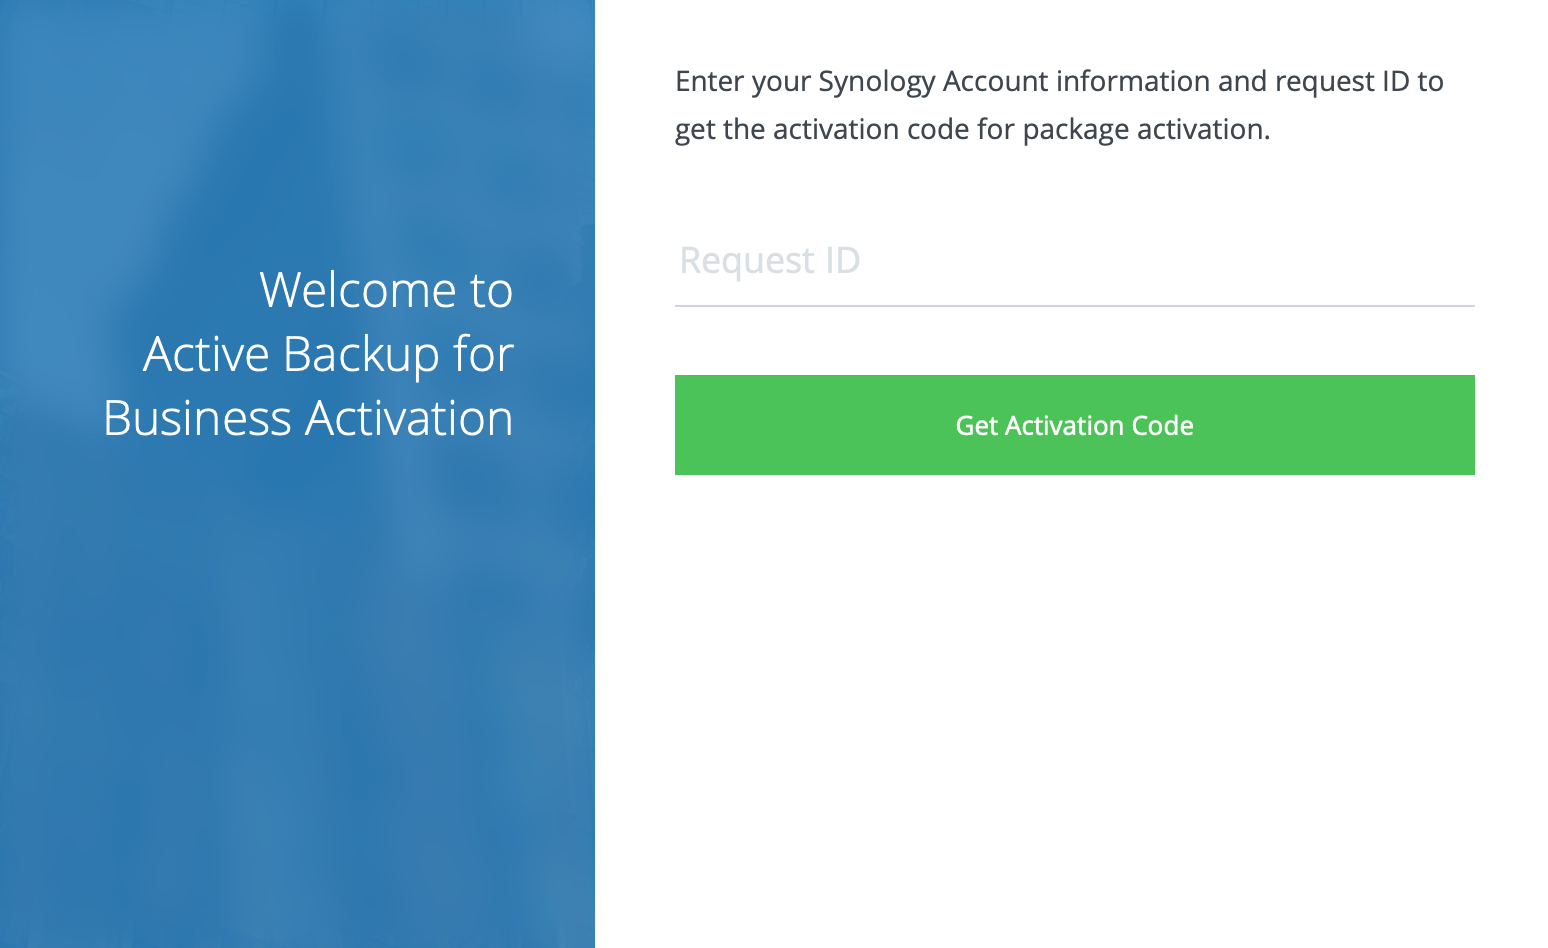Click the "Welcome to" heading line
The width and height of the screenshot is (1548, 948).
pyautogui.click(x=386, y=290)
